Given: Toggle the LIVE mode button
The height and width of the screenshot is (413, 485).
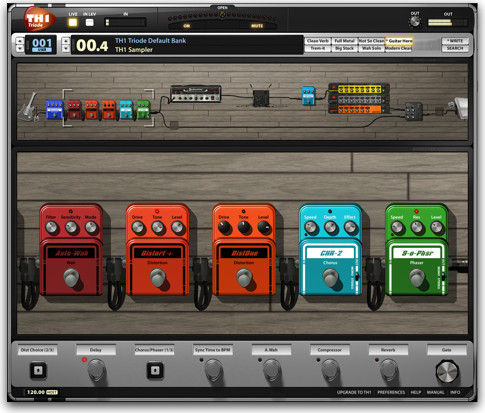Looking at the screenshot, I should click(x=72, y=22).
